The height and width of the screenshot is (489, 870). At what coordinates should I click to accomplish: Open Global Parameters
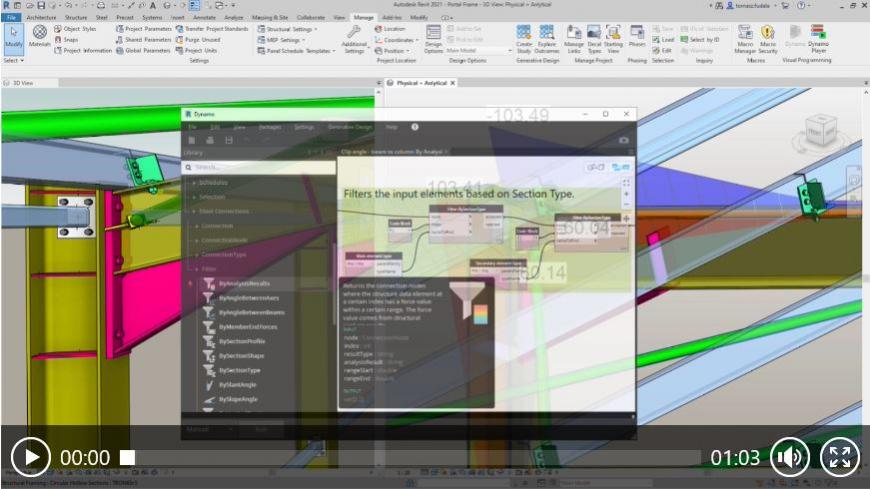tap(143, 51)
